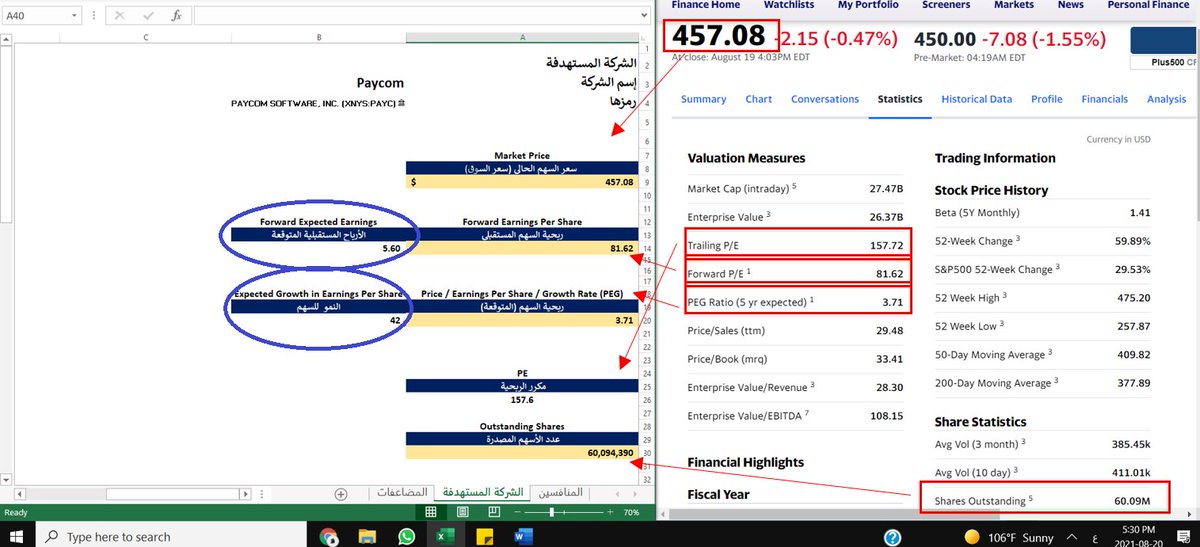Switch to الشركة المستهدفة sheet tab

[482, 493]
